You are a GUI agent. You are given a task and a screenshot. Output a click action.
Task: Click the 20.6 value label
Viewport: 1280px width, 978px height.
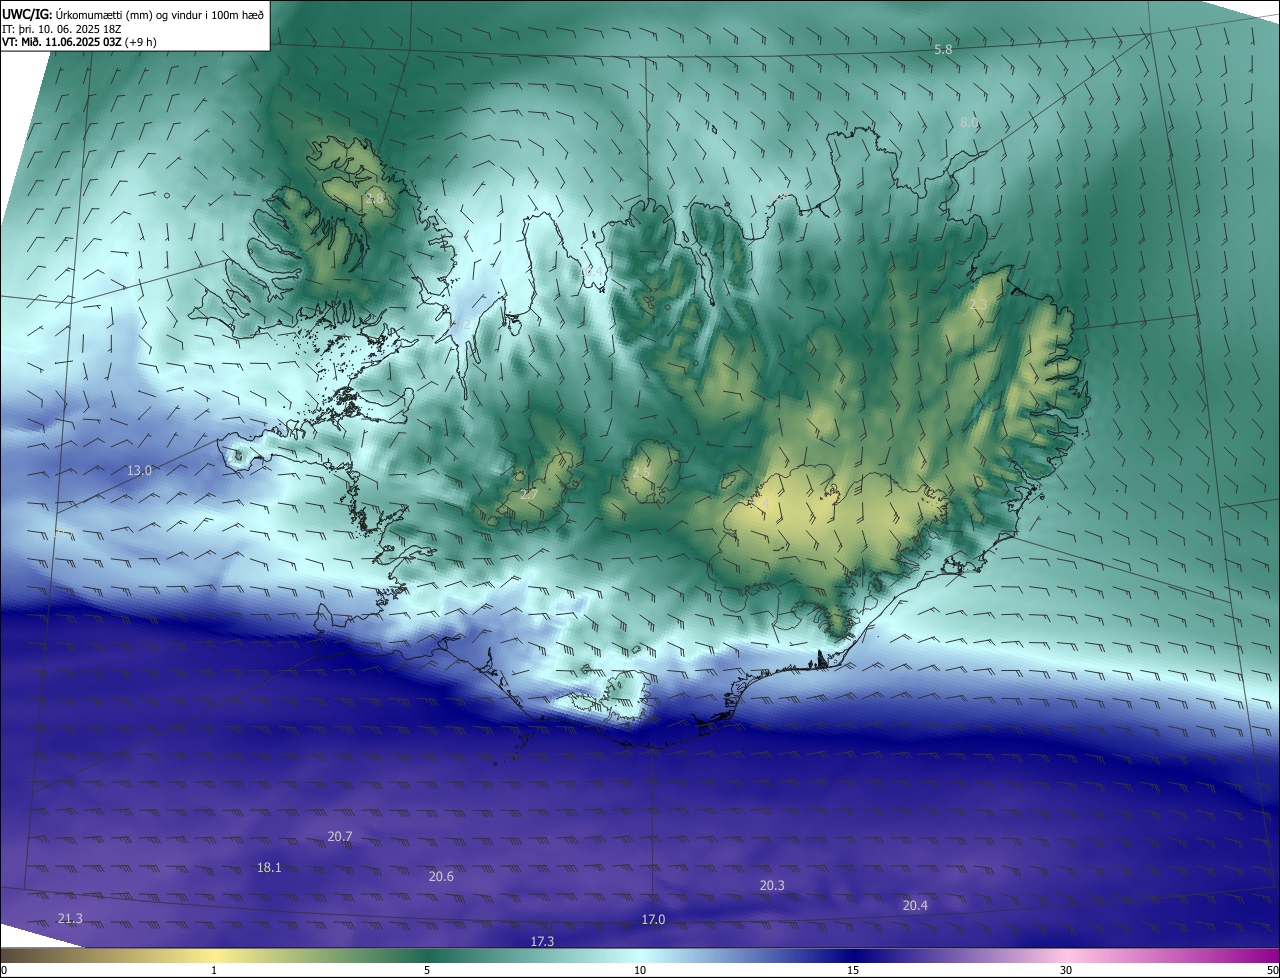(441, 876)
